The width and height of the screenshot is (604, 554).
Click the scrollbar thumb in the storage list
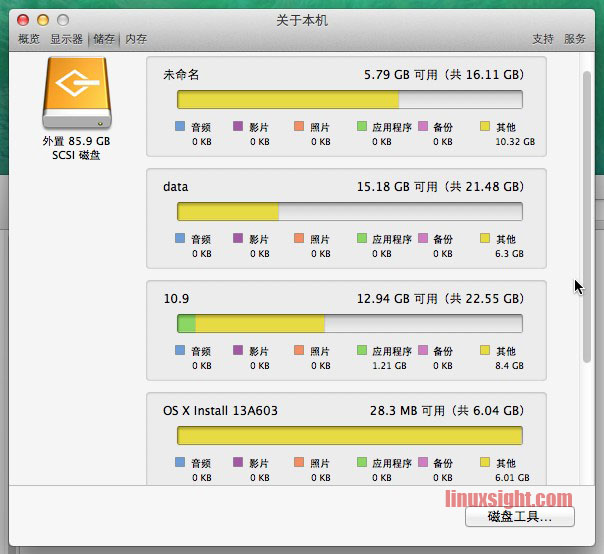pos(587,217)
